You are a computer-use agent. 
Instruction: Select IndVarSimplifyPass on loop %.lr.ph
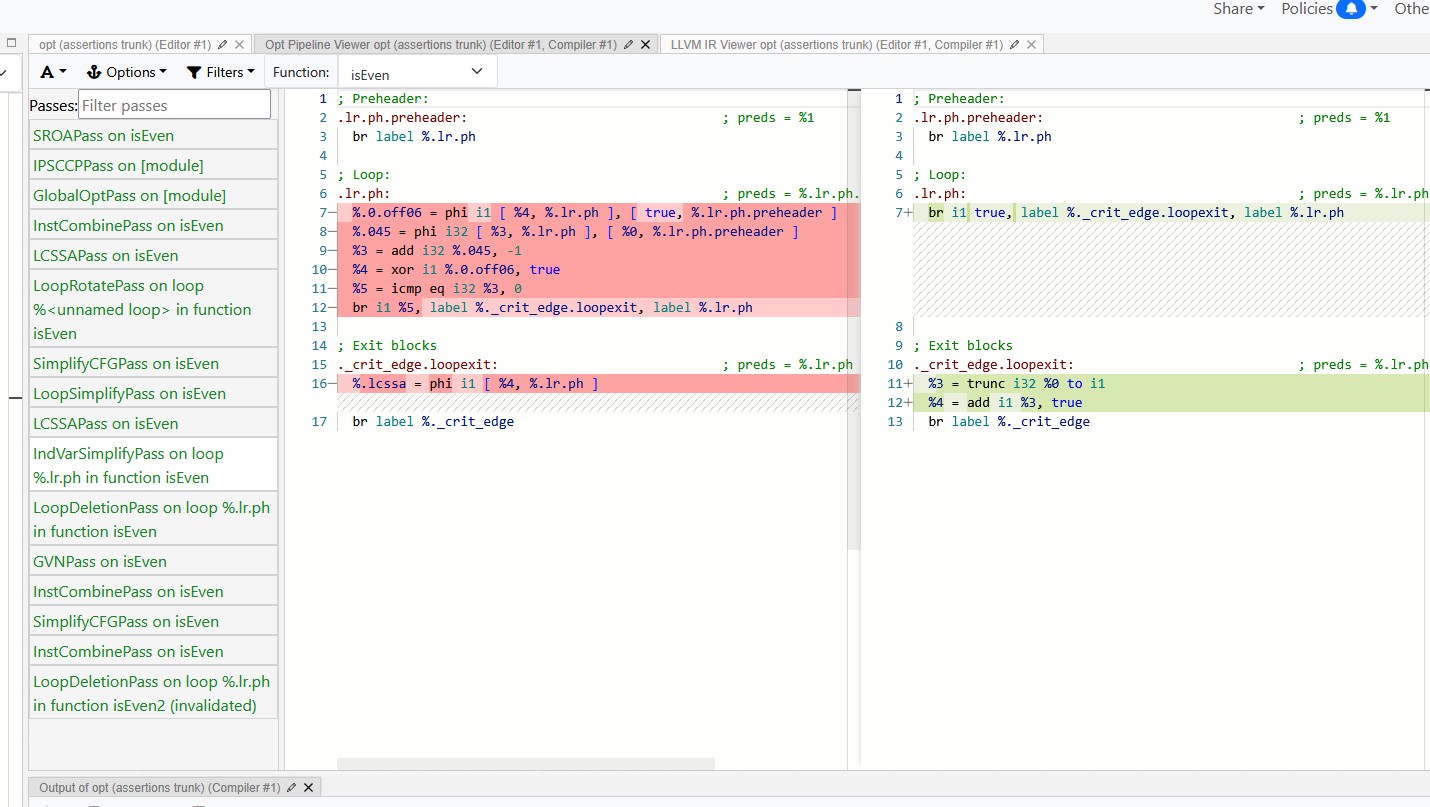point(153,466)
